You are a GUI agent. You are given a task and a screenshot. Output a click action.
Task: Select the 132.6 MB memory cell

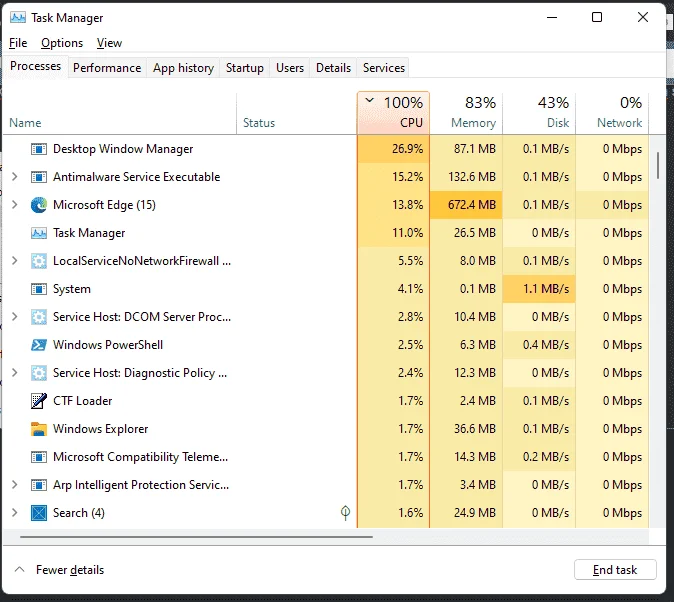pyautogui.click(x=466, y=177)
